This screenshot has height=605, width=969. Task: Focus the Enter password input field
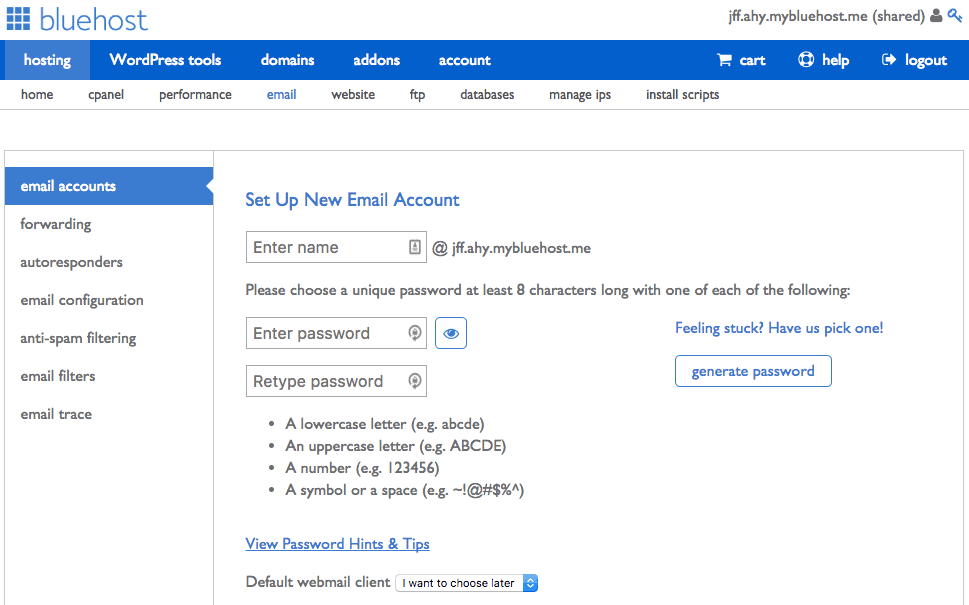click(336, 333)
